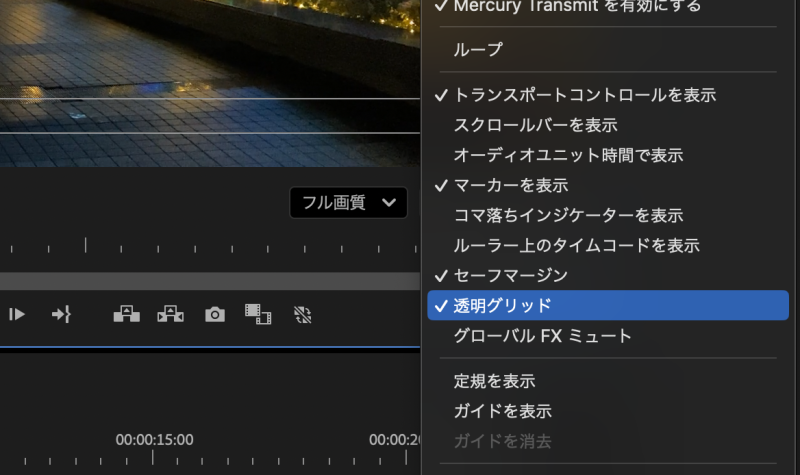This screenshot has height=475, width=800.
Task: Uncheck トランスポートコントロールを表示
Action: tap(584, 96)
